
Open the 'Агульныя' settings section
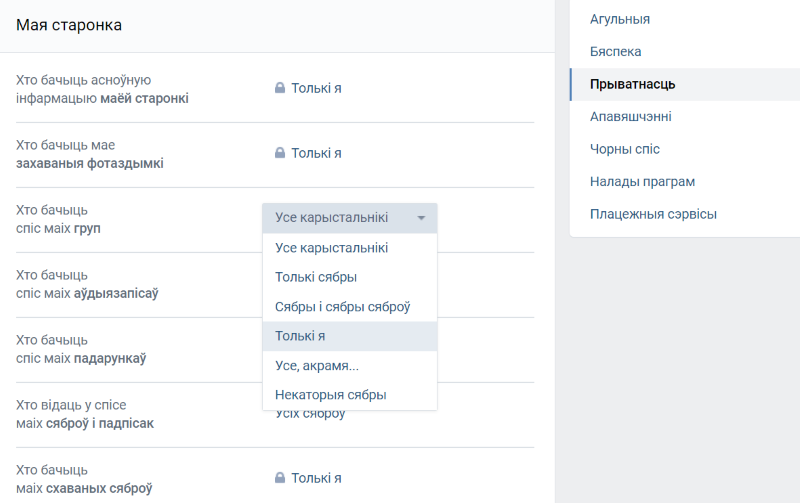coord(620,19)
